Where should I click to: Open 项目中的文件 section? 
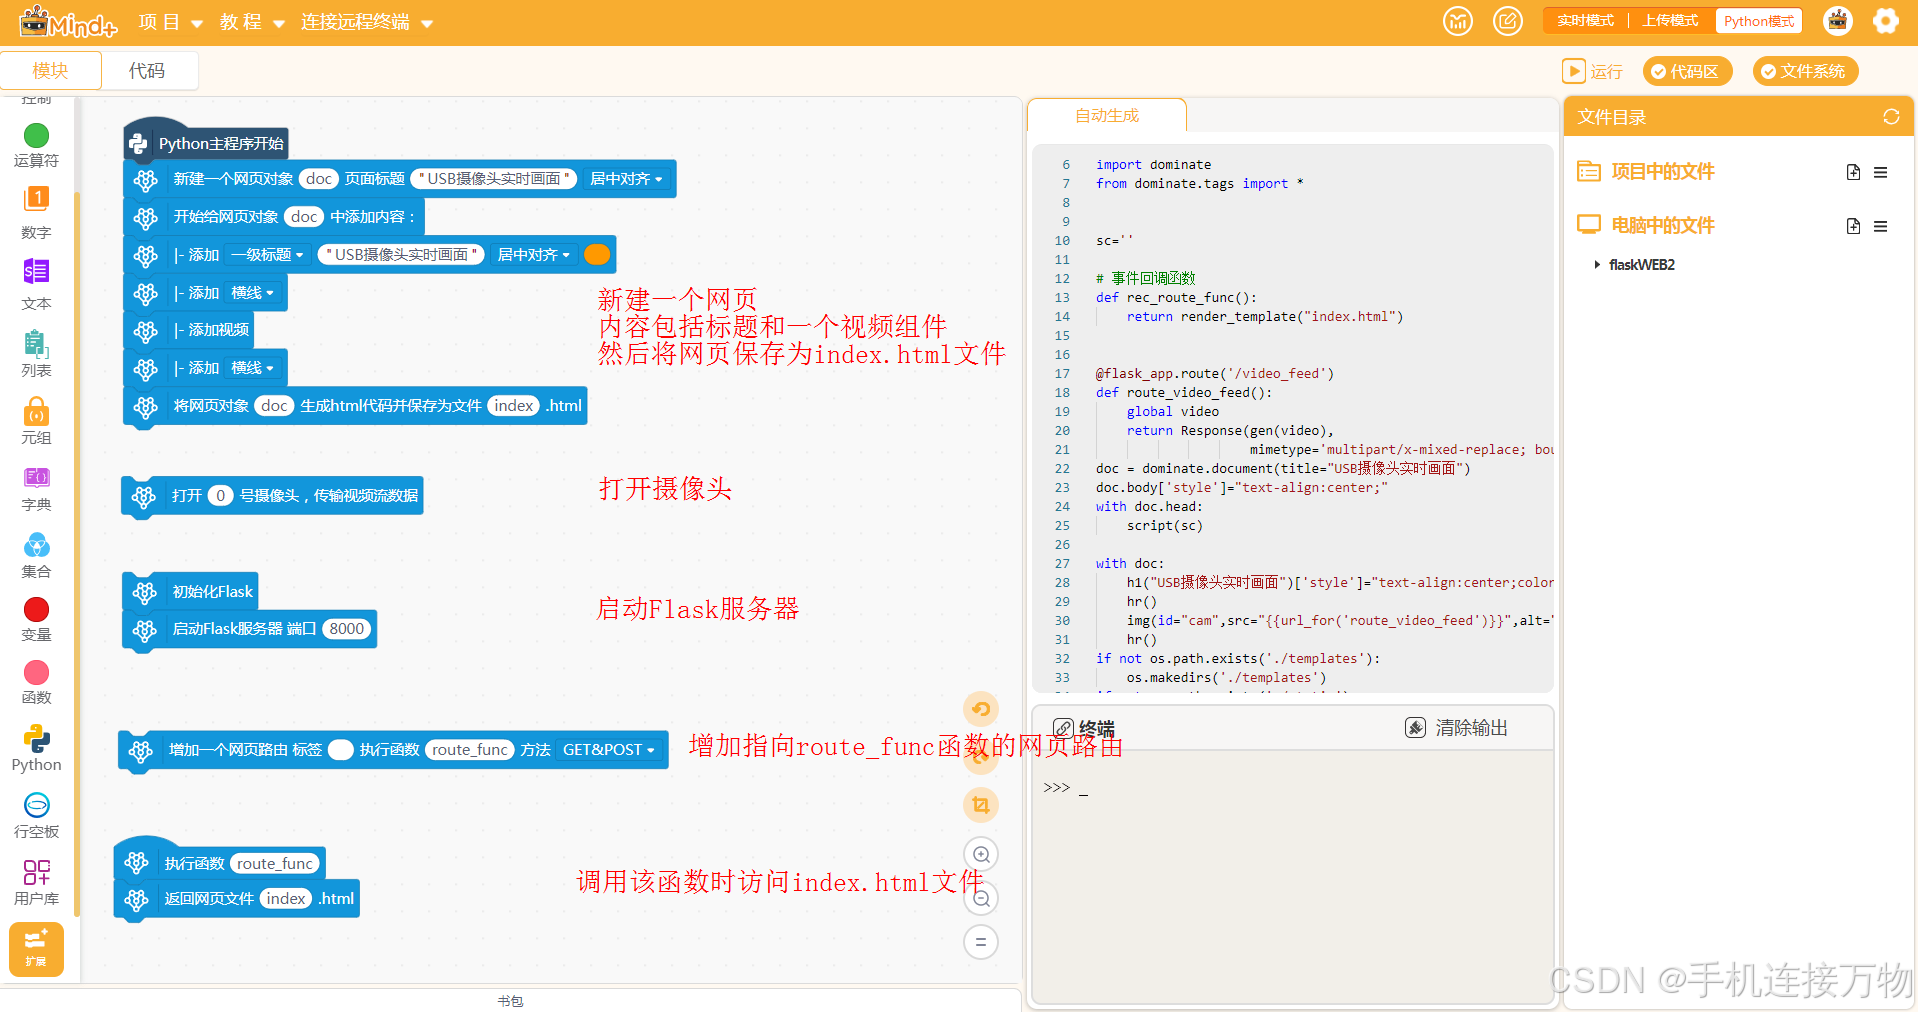pyautogui.click(x=1646, y=172)
